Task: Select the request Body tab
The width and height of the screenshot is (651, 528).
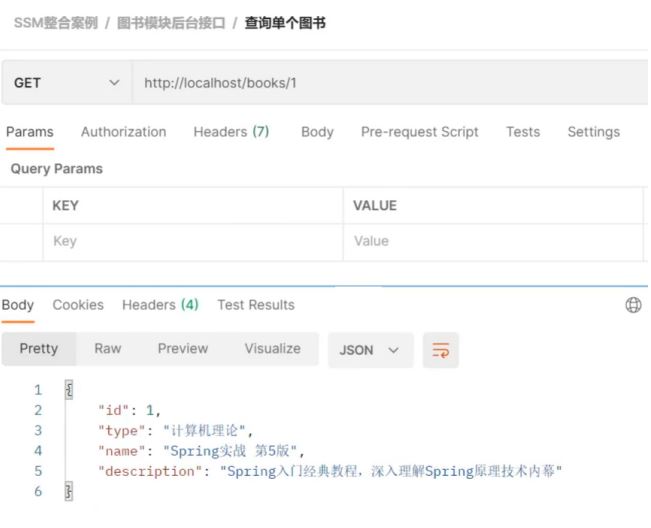Action: click(x=317, y=132)
